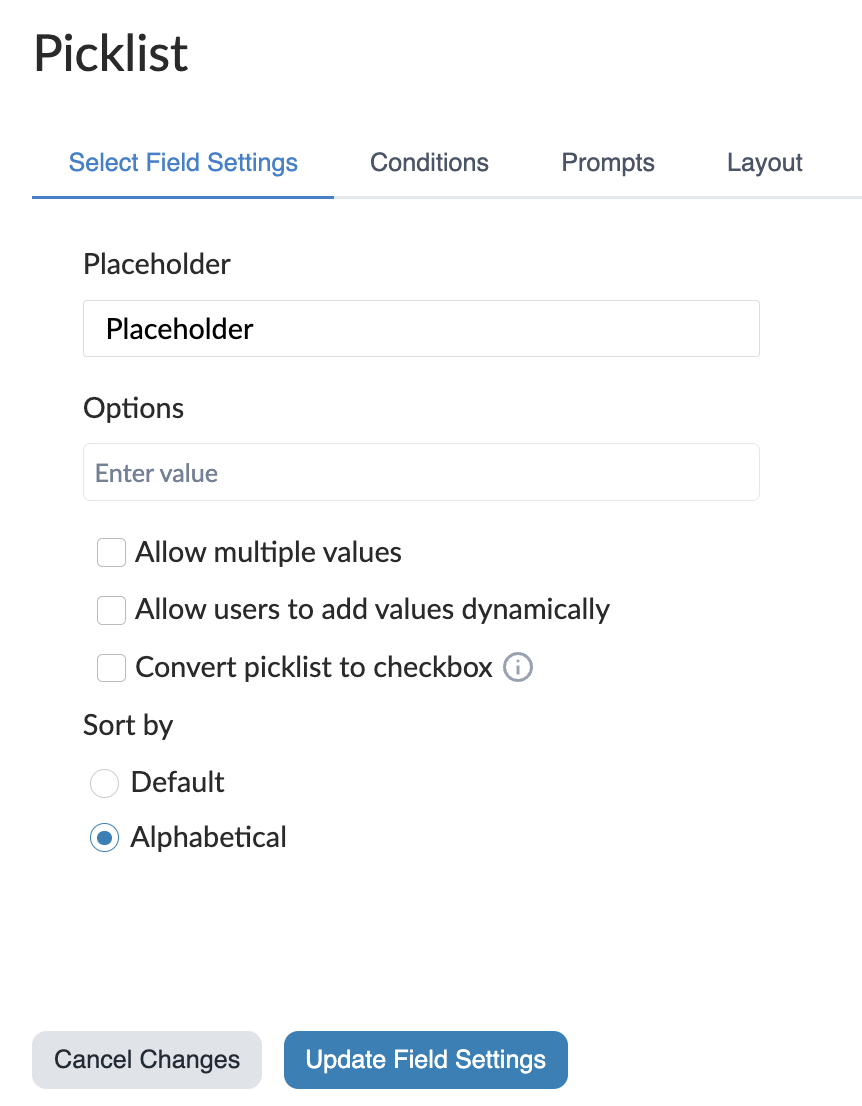Click the Placeholder label above the input
Image resolution: width=862 pixels, height=1106 pixels.
(156, 264)
